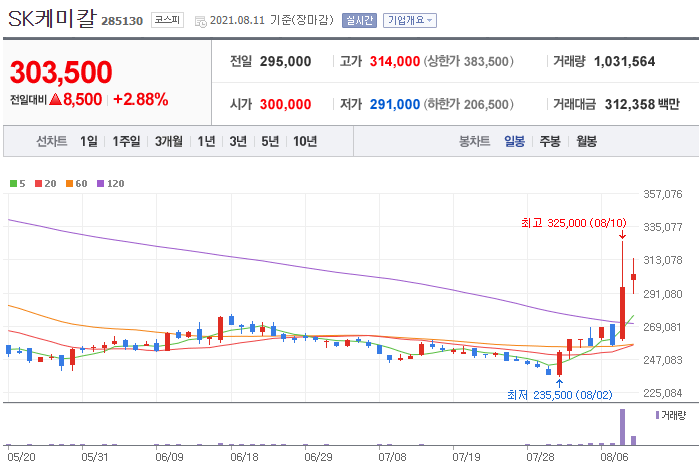Click the stock code 285130
The width and height of the screenshot is (699, 470).
(122, 21)
